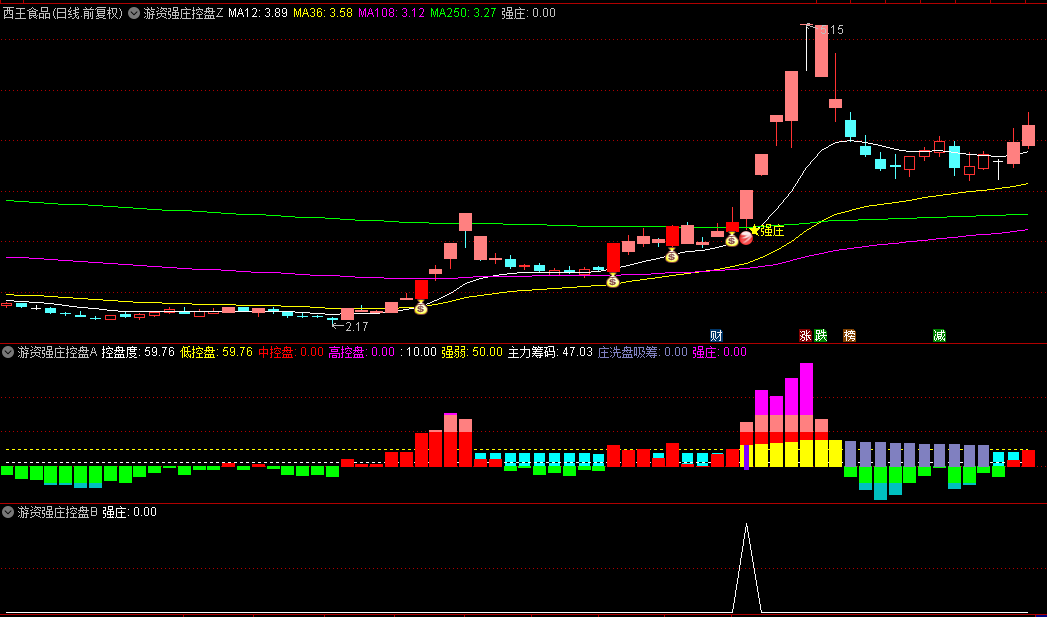This screenshot has height=617, width=1047.
Task: Select the MA108: 3.12 label
Action: click(x=391, y=13)
